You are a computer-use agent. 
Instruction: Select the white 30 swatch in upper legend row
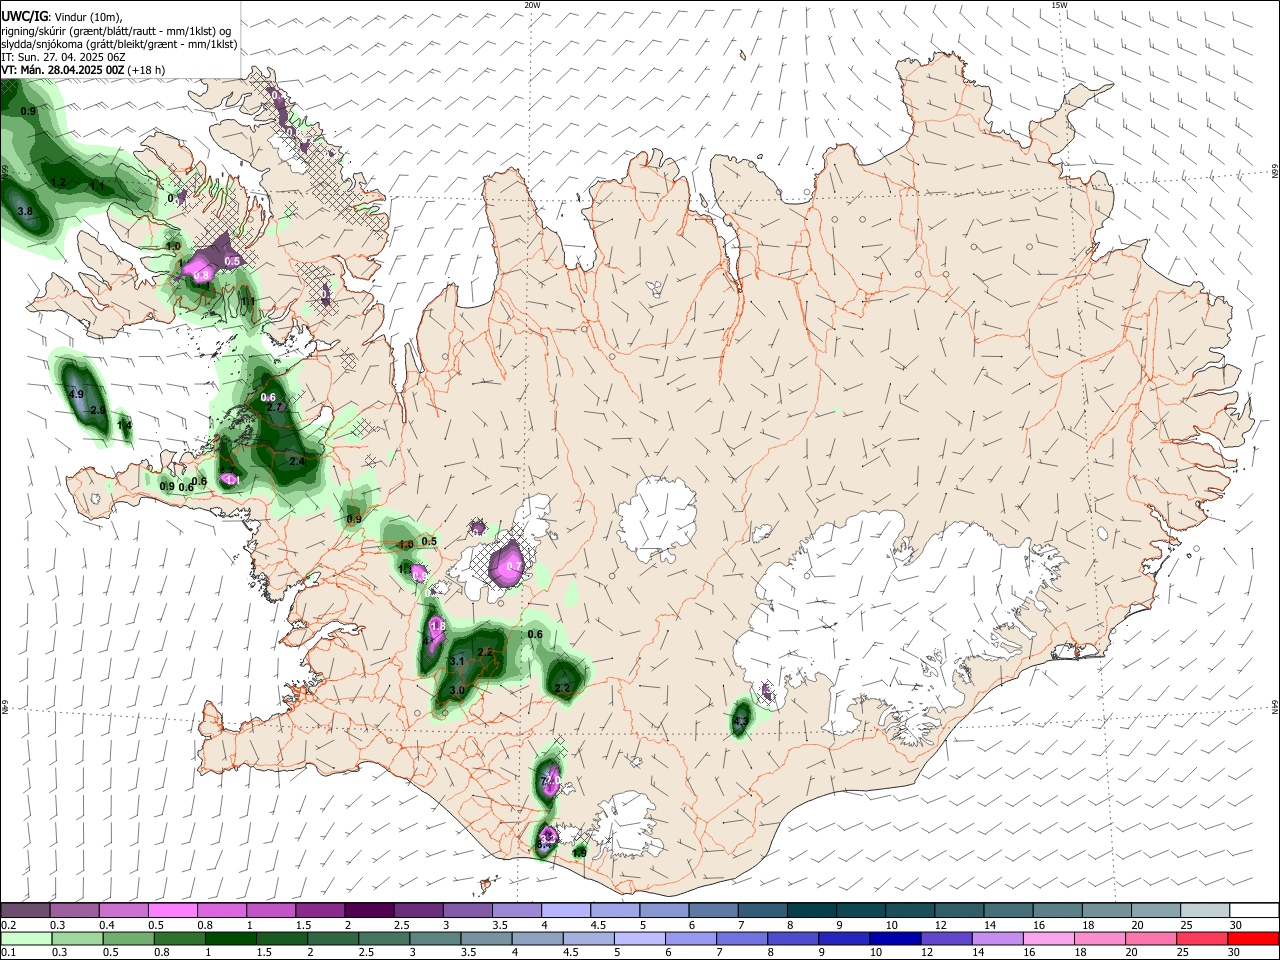[x=1252, y=910]
